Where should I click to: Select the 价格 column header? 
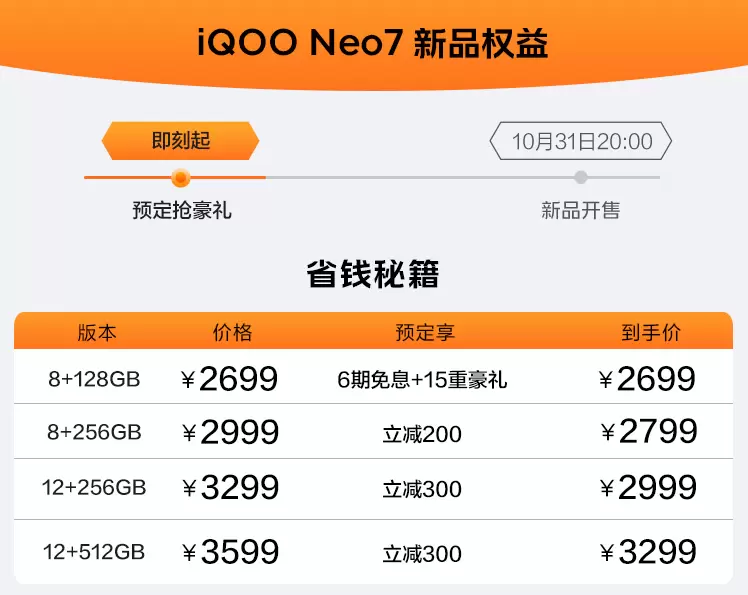(x=232, y=333)
